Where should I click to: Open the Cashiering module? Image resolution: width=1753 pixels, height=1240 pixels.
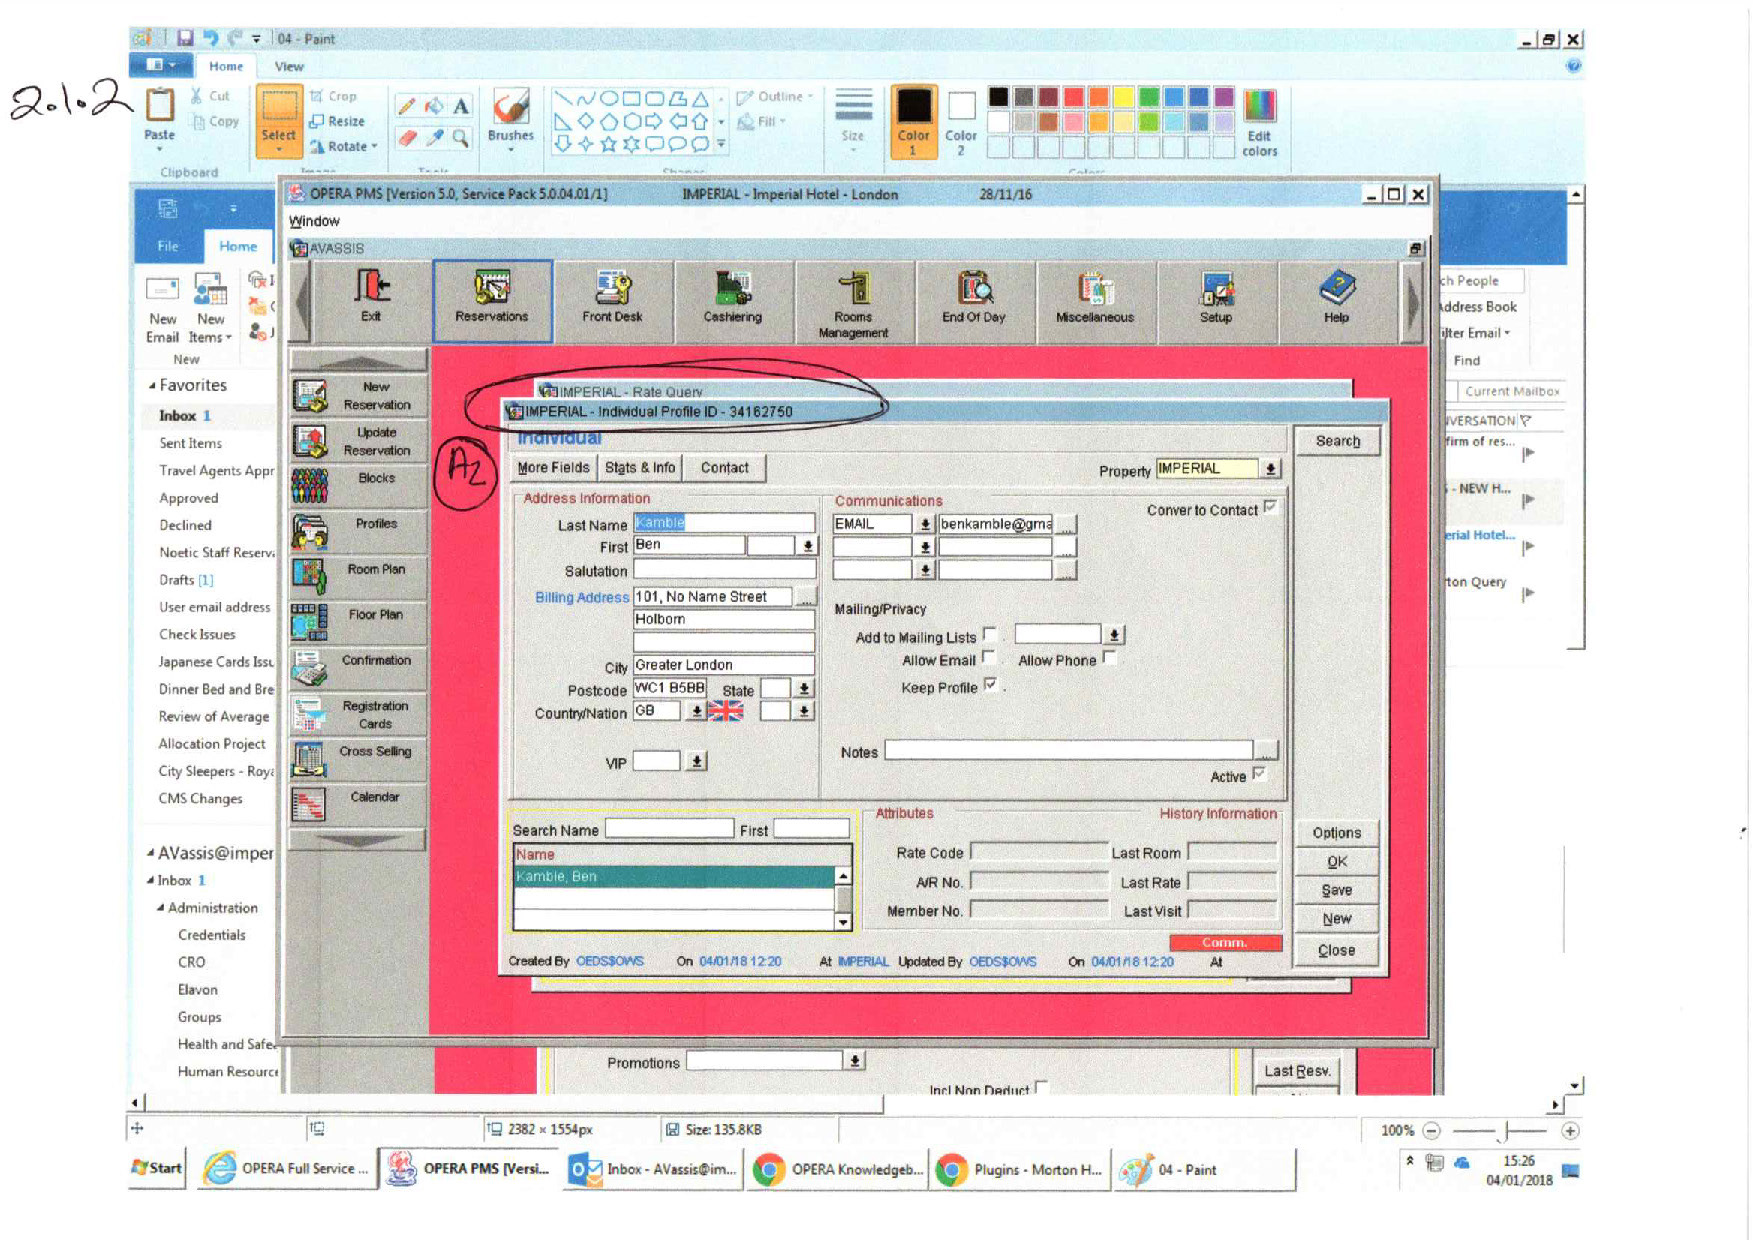(733, 300)
